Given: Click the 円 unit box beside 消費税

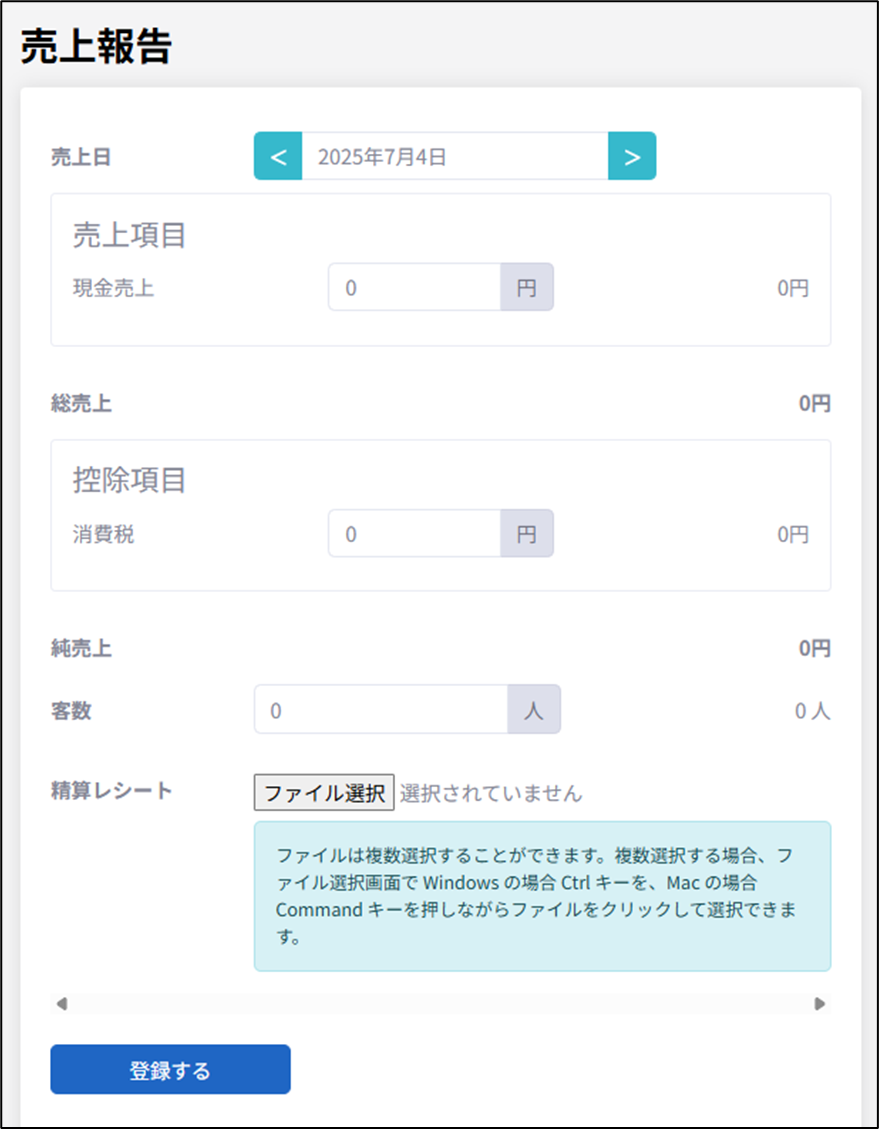Looking at the screenshot, I should click(x=527, y=534).
